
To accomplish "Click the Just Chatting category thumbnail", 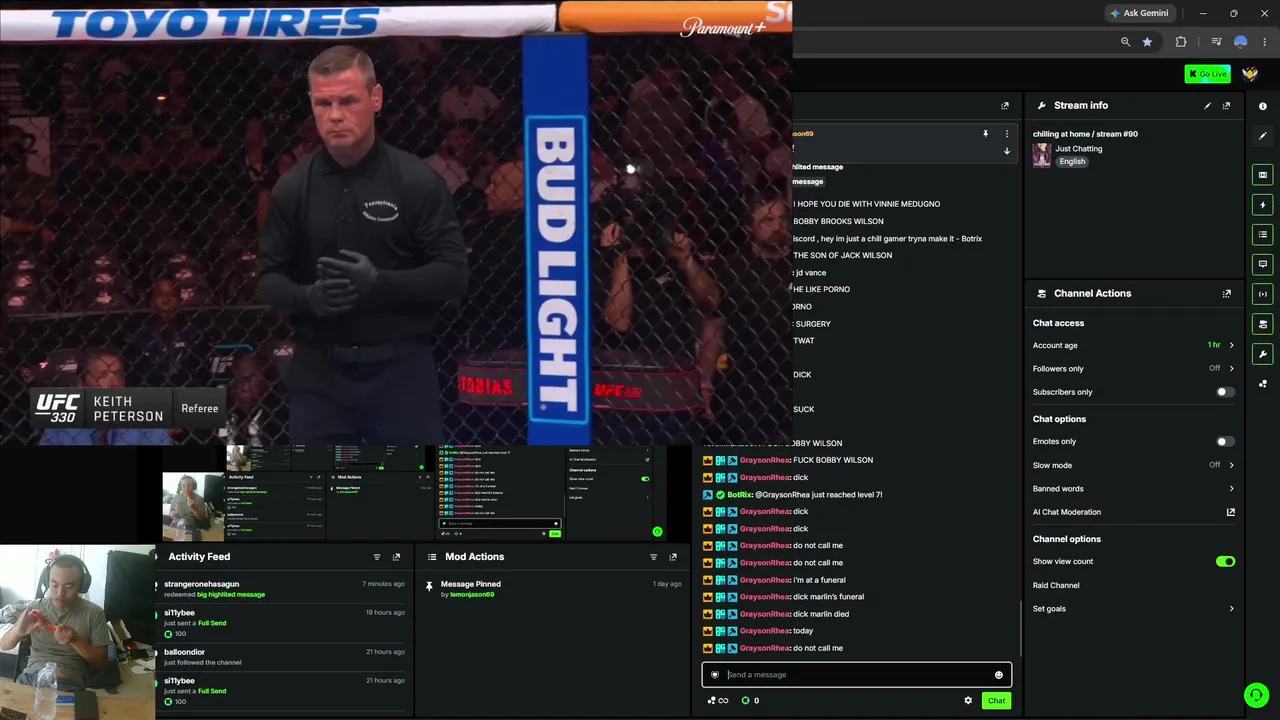I will tap(1042, 155).
